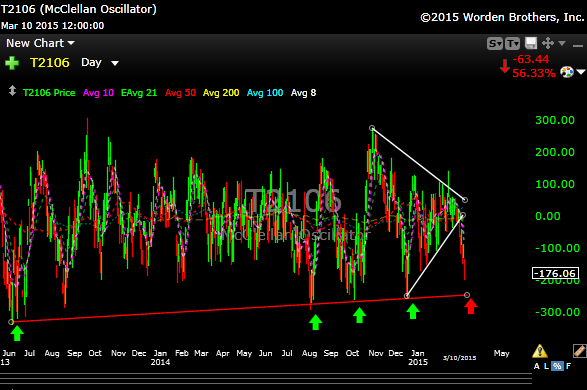Click the red down-arrow change indicator
Screen dimensions: 587x390
[505, 66]
